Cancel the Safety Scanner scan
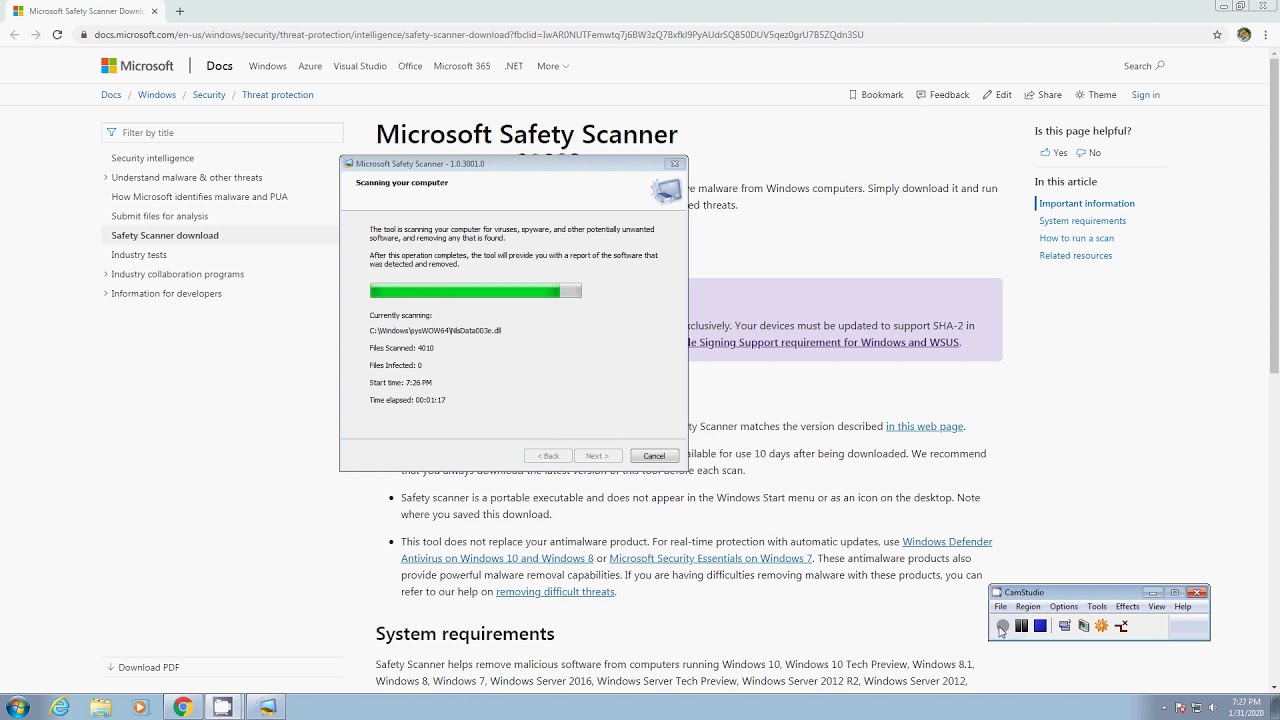 click(x=654, y=456)
